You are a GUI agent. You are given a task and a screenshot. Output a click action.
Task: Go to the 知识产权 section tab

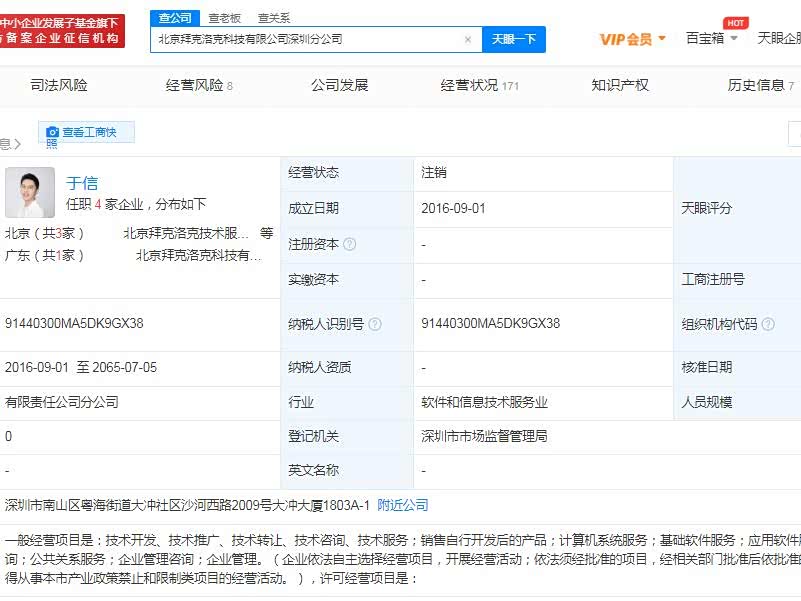620,86
